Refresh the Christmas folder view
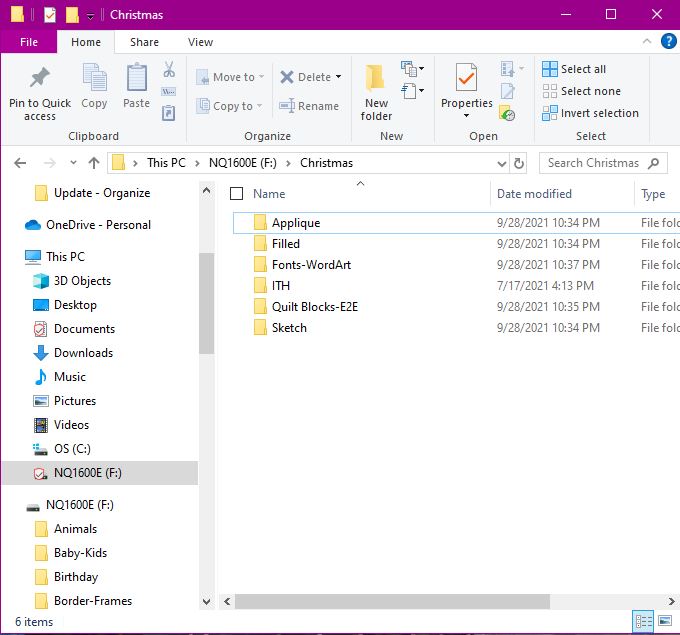The image size is (680, 635). (x=519, y=164)
